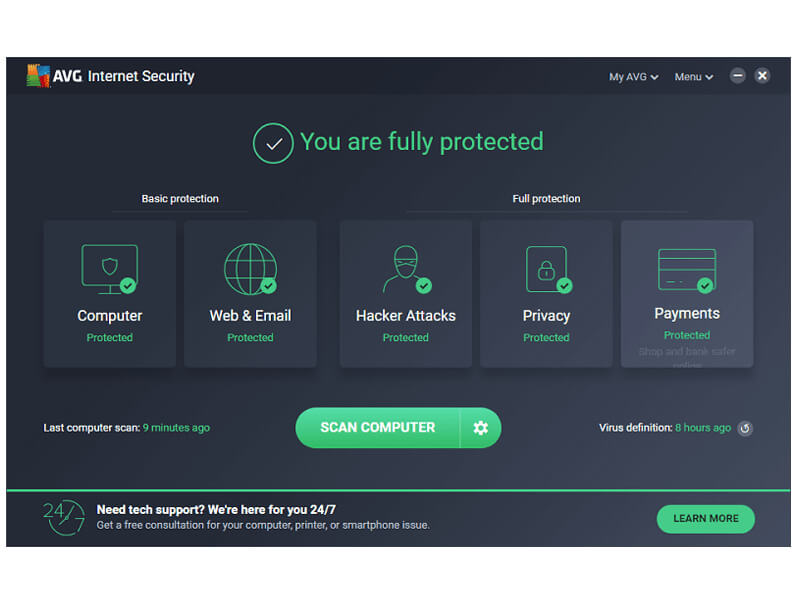Open scan settings gear icon

[481, 428]
